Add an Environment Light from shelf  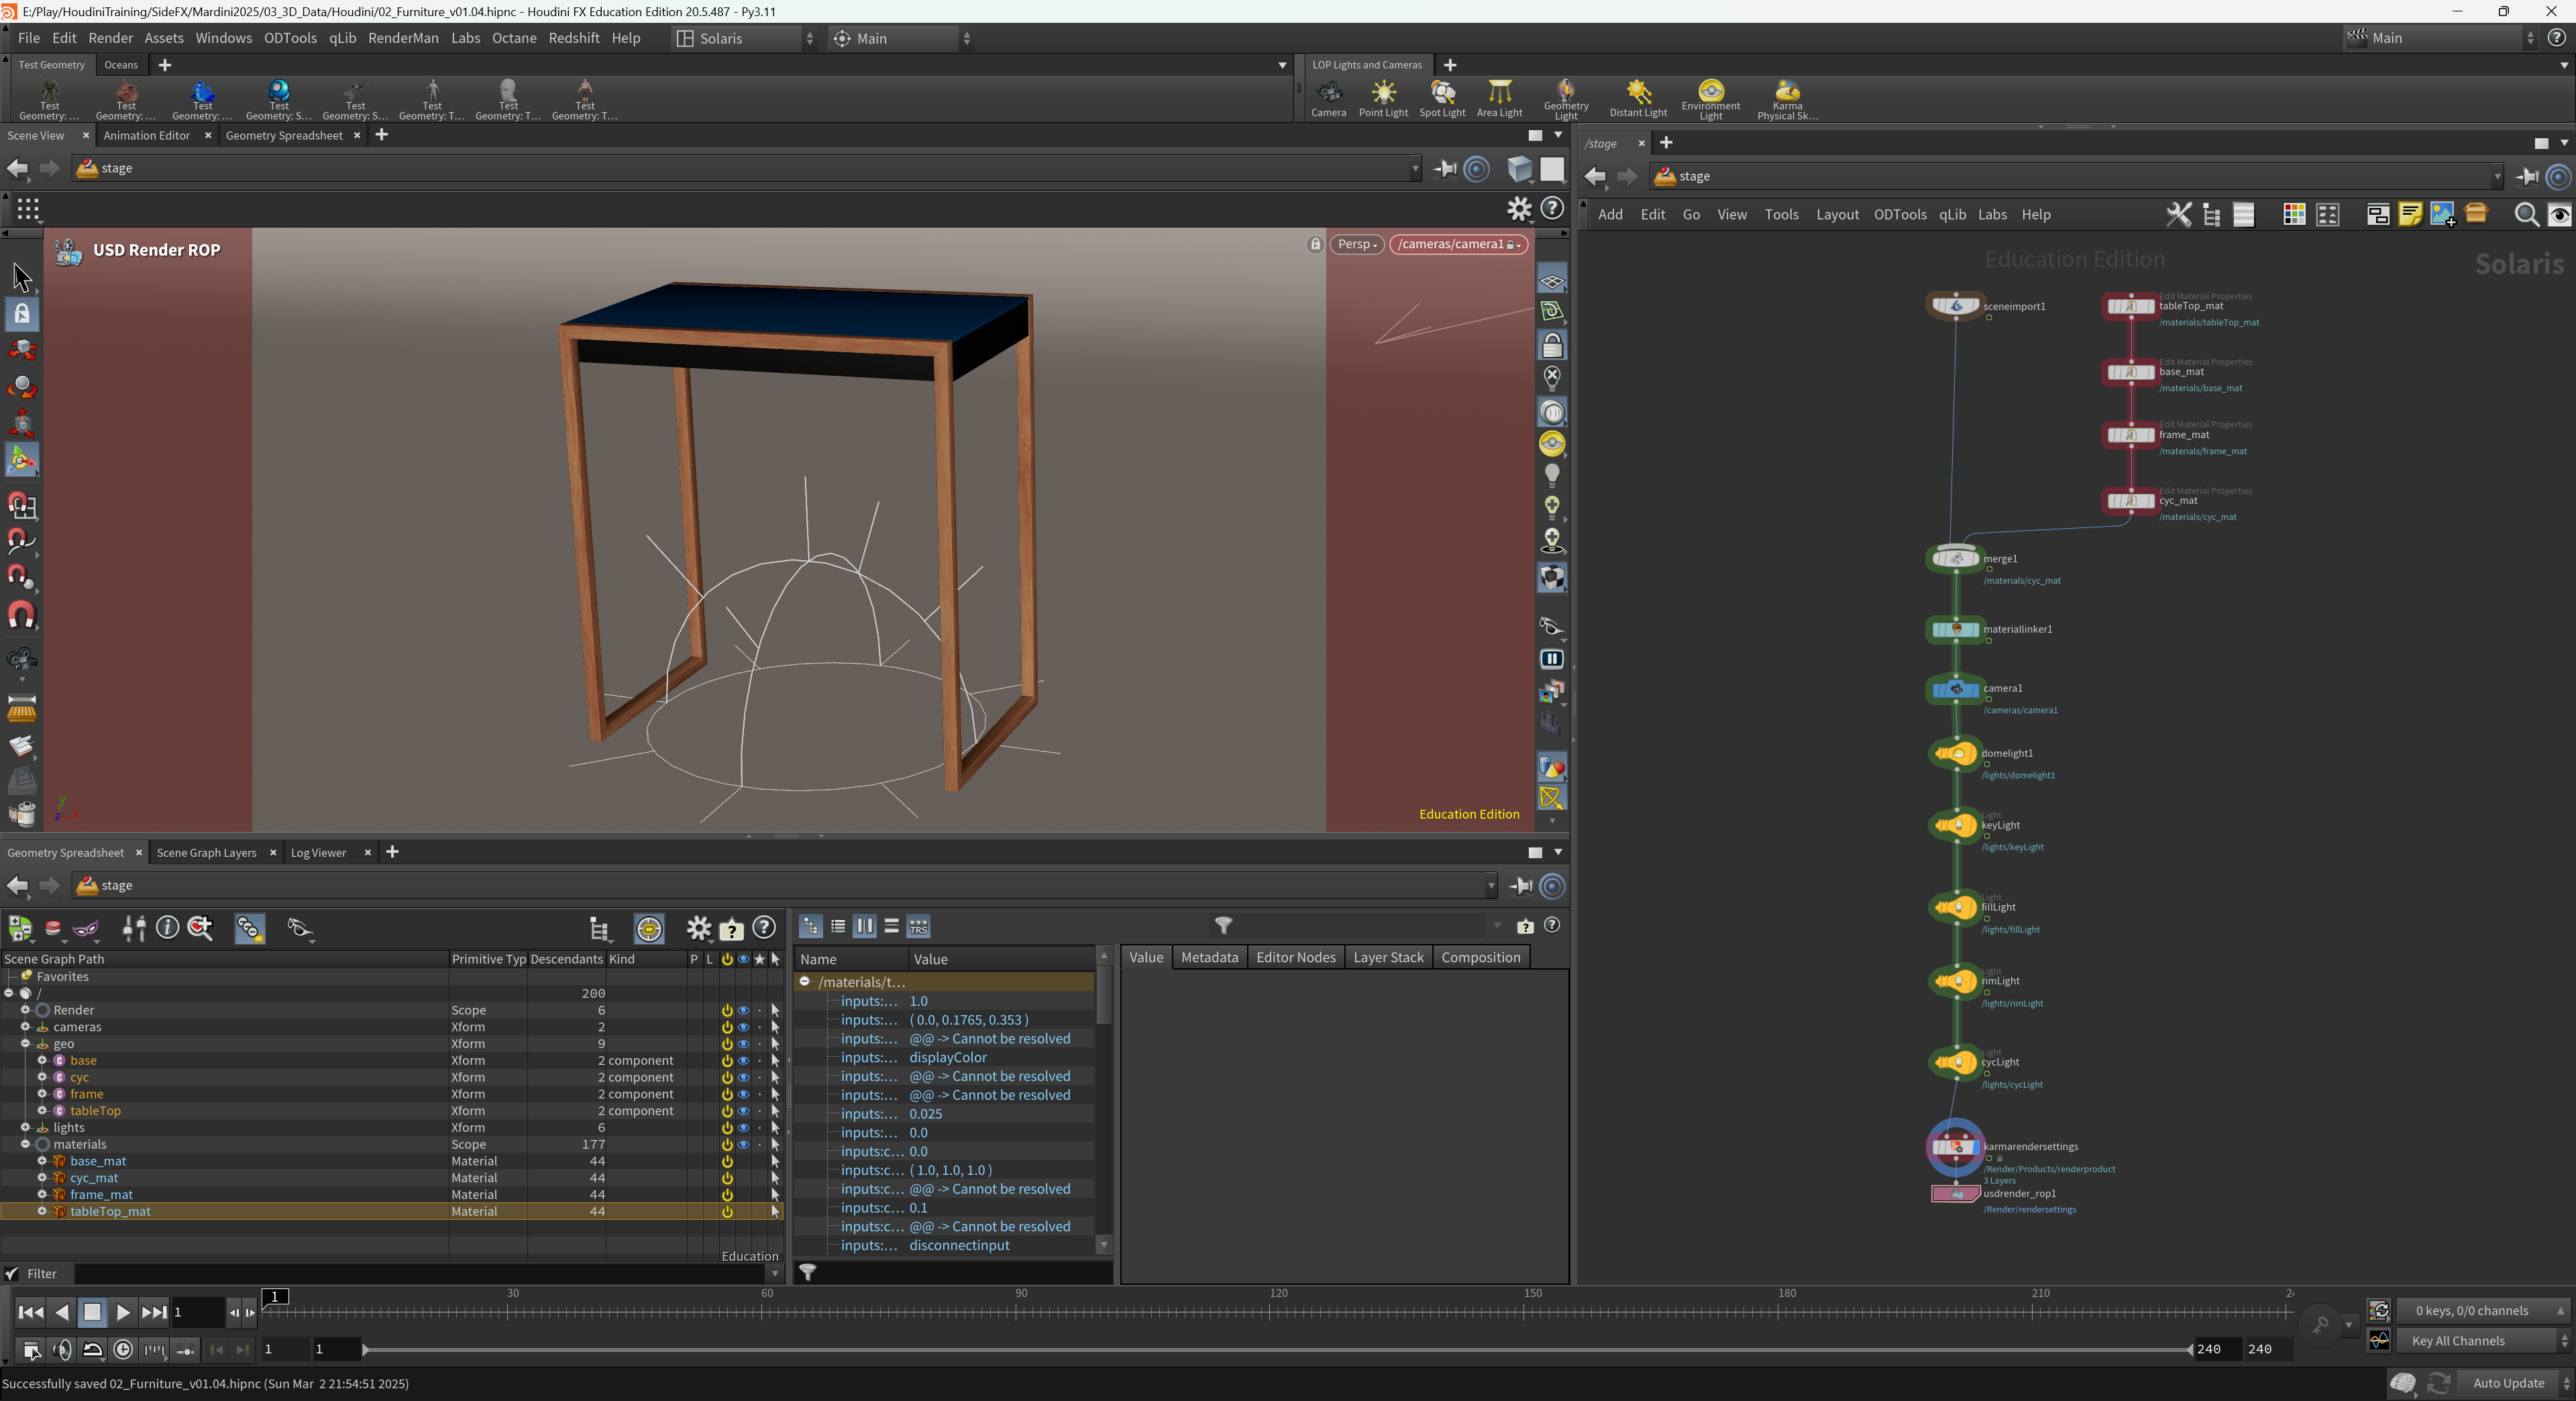[1711, 100]
